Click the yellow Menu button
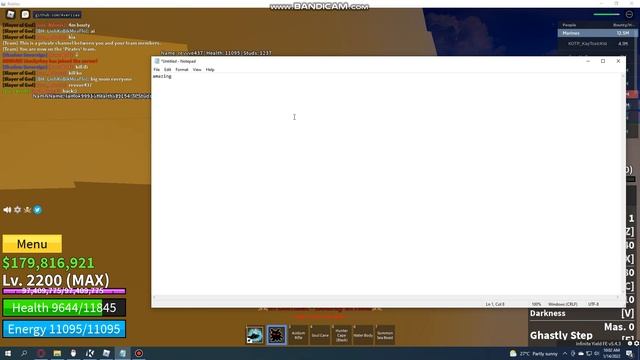Screen dimensions: 640x360 click(32, 244)
